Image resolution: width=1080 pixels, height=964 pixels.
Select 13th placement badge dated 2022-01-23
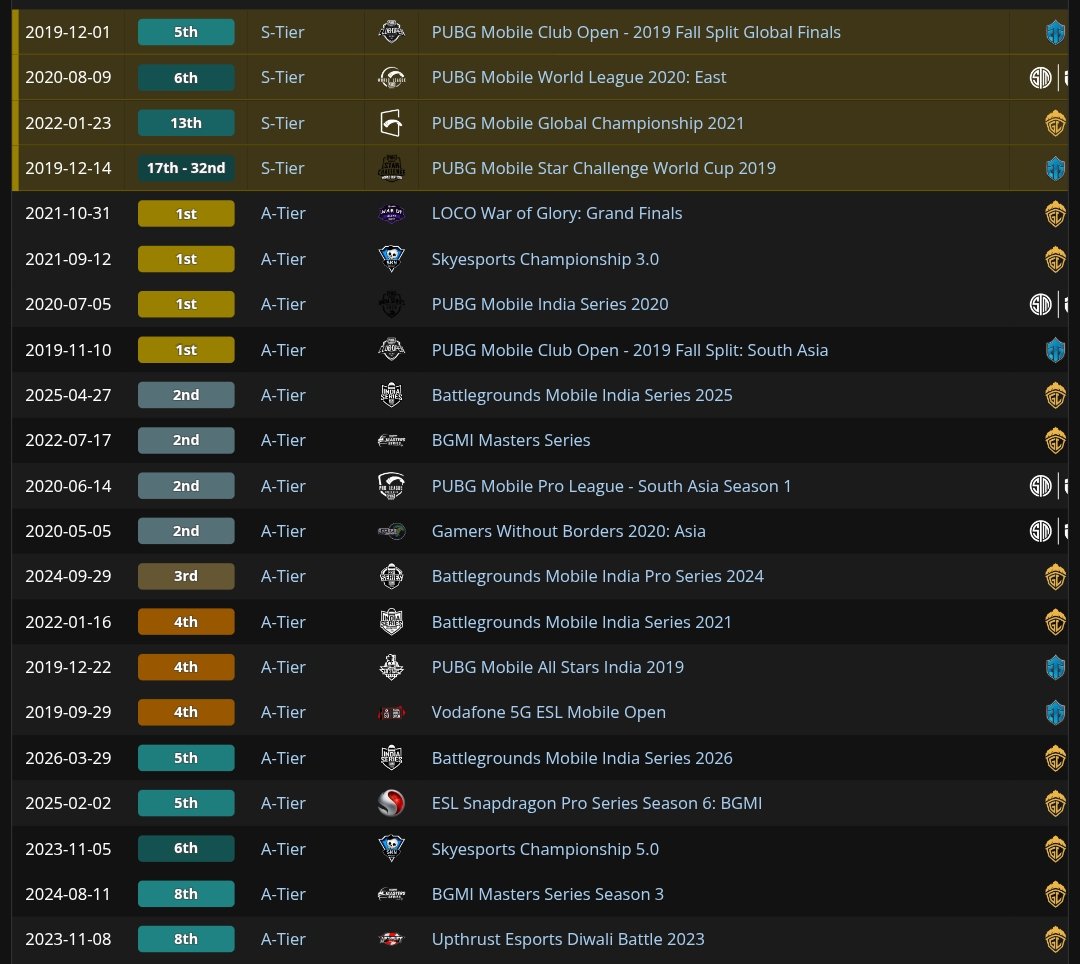(186, 123)
